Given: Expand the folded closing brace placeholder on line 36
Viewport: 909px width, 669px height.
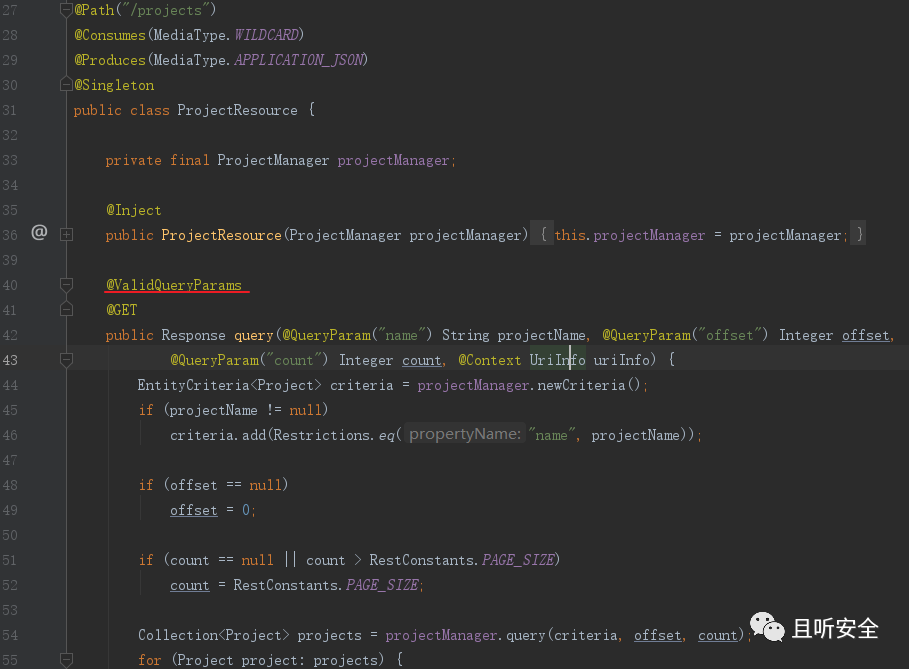Looking at the screenshot, I should click(x=859, y=234).
